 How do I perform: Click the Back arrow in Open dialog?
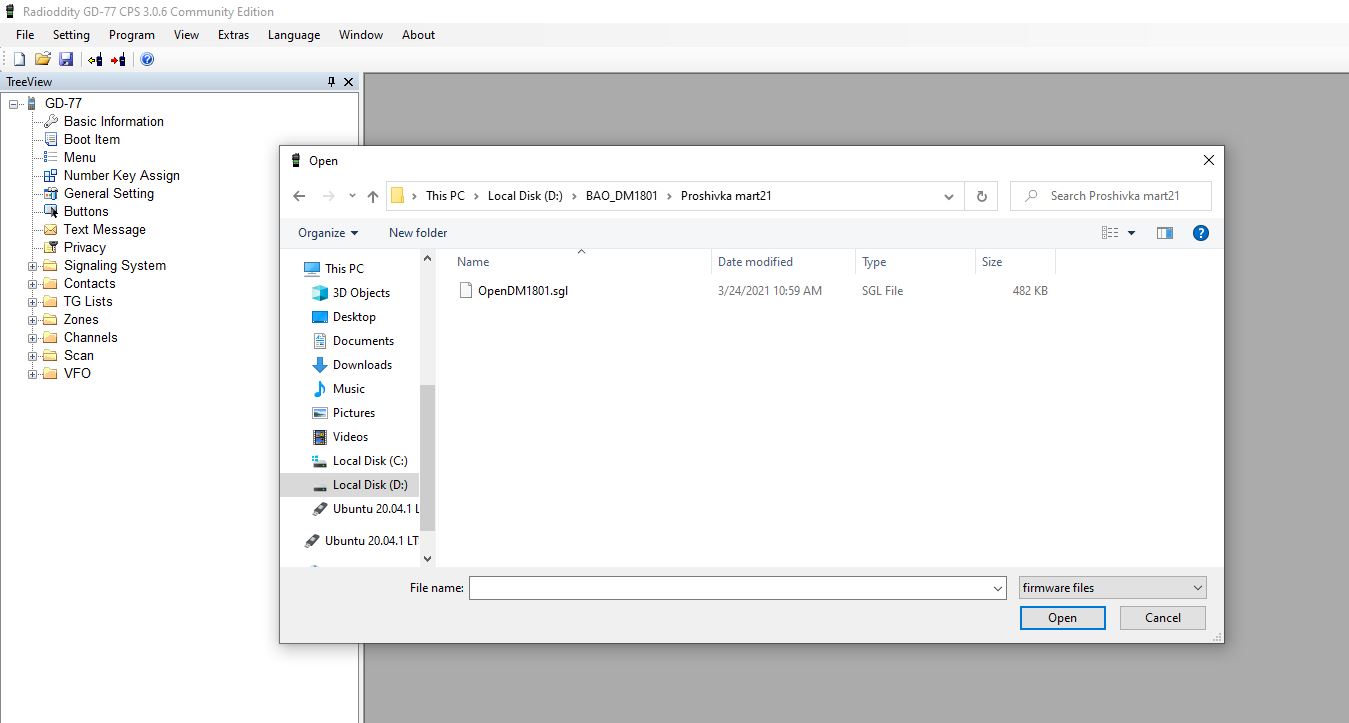click(x=299, y=196)
